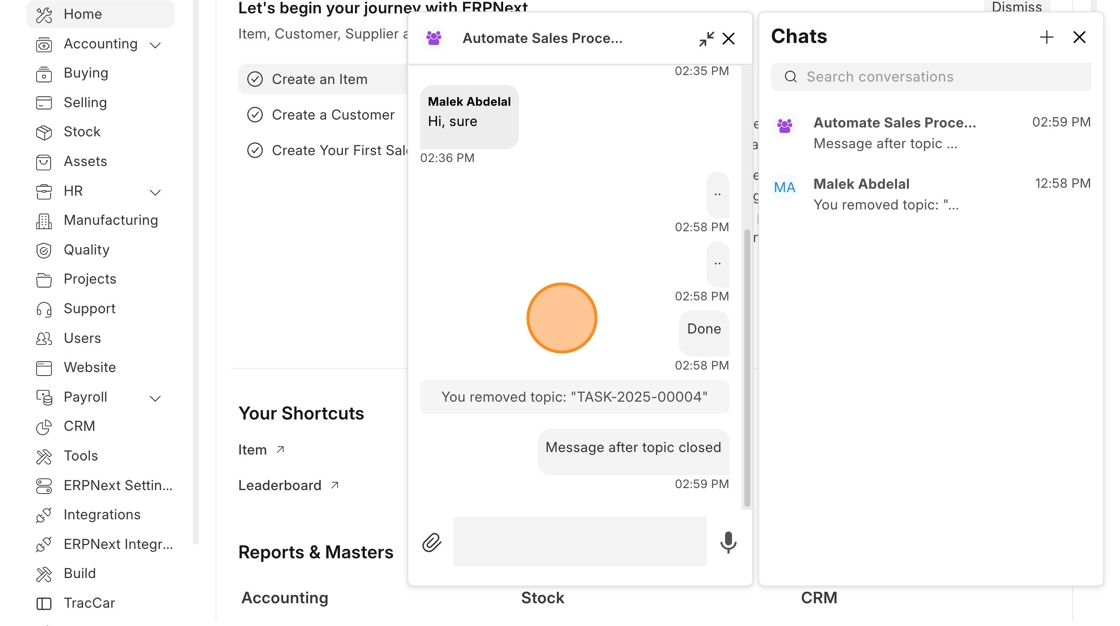Image resolution: width=1120 pixels, height=626 pixels.
Task: Toggle the Create Your First Sales step checkmark
Action: point(255,151)
